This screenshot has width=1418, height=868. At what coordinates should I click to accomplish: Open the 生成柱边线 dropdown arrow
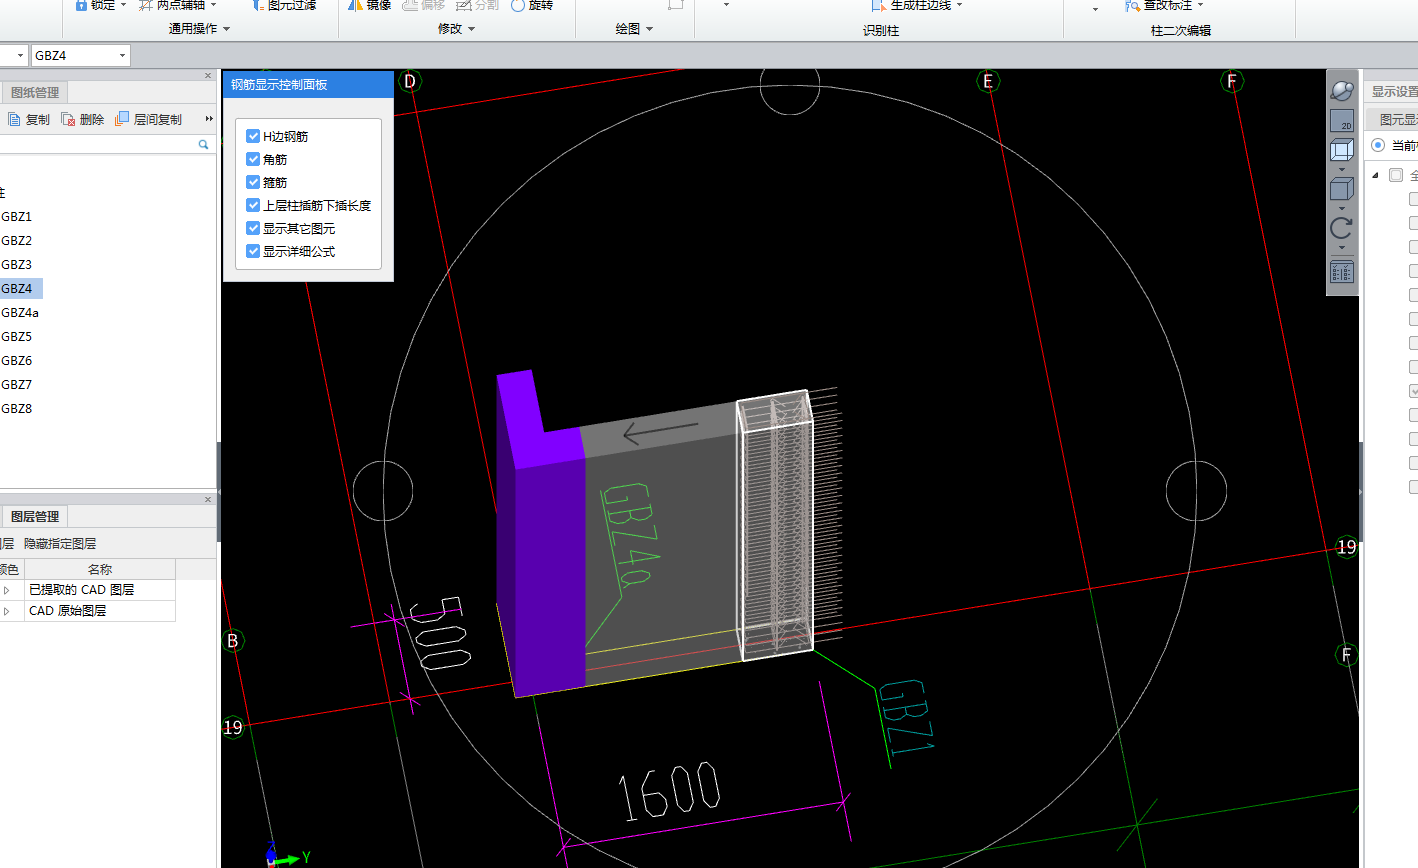click(x=960, y=5)
